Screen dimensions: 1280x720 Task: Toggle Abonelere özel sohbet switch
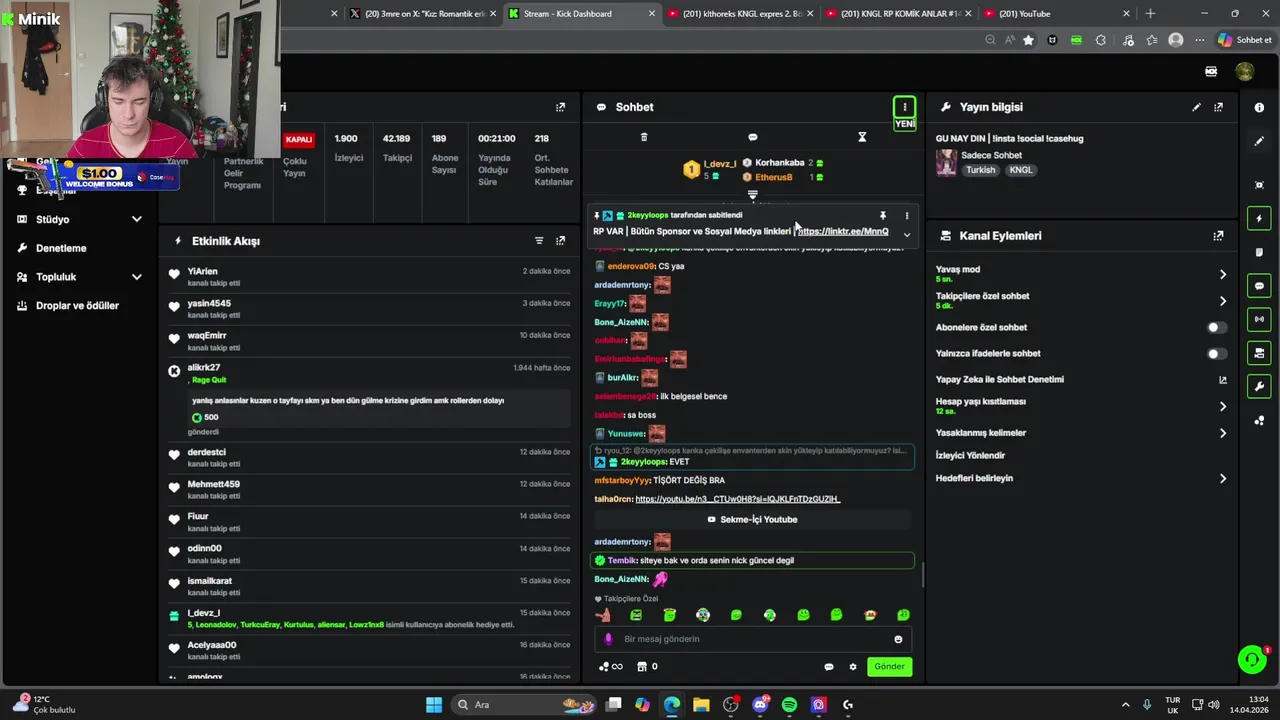(1216, 327)
